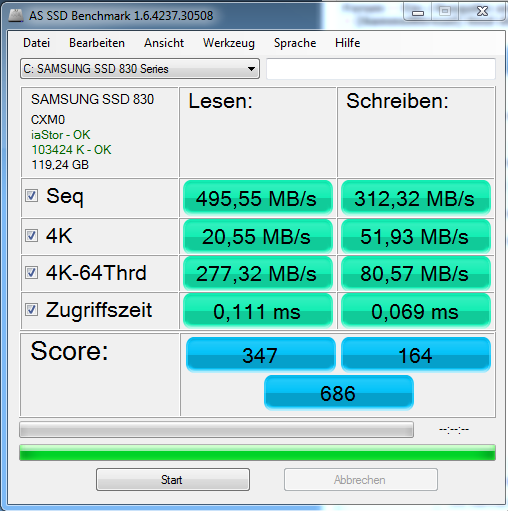
Task: Open the Datei menu
Action: (37, 43)
